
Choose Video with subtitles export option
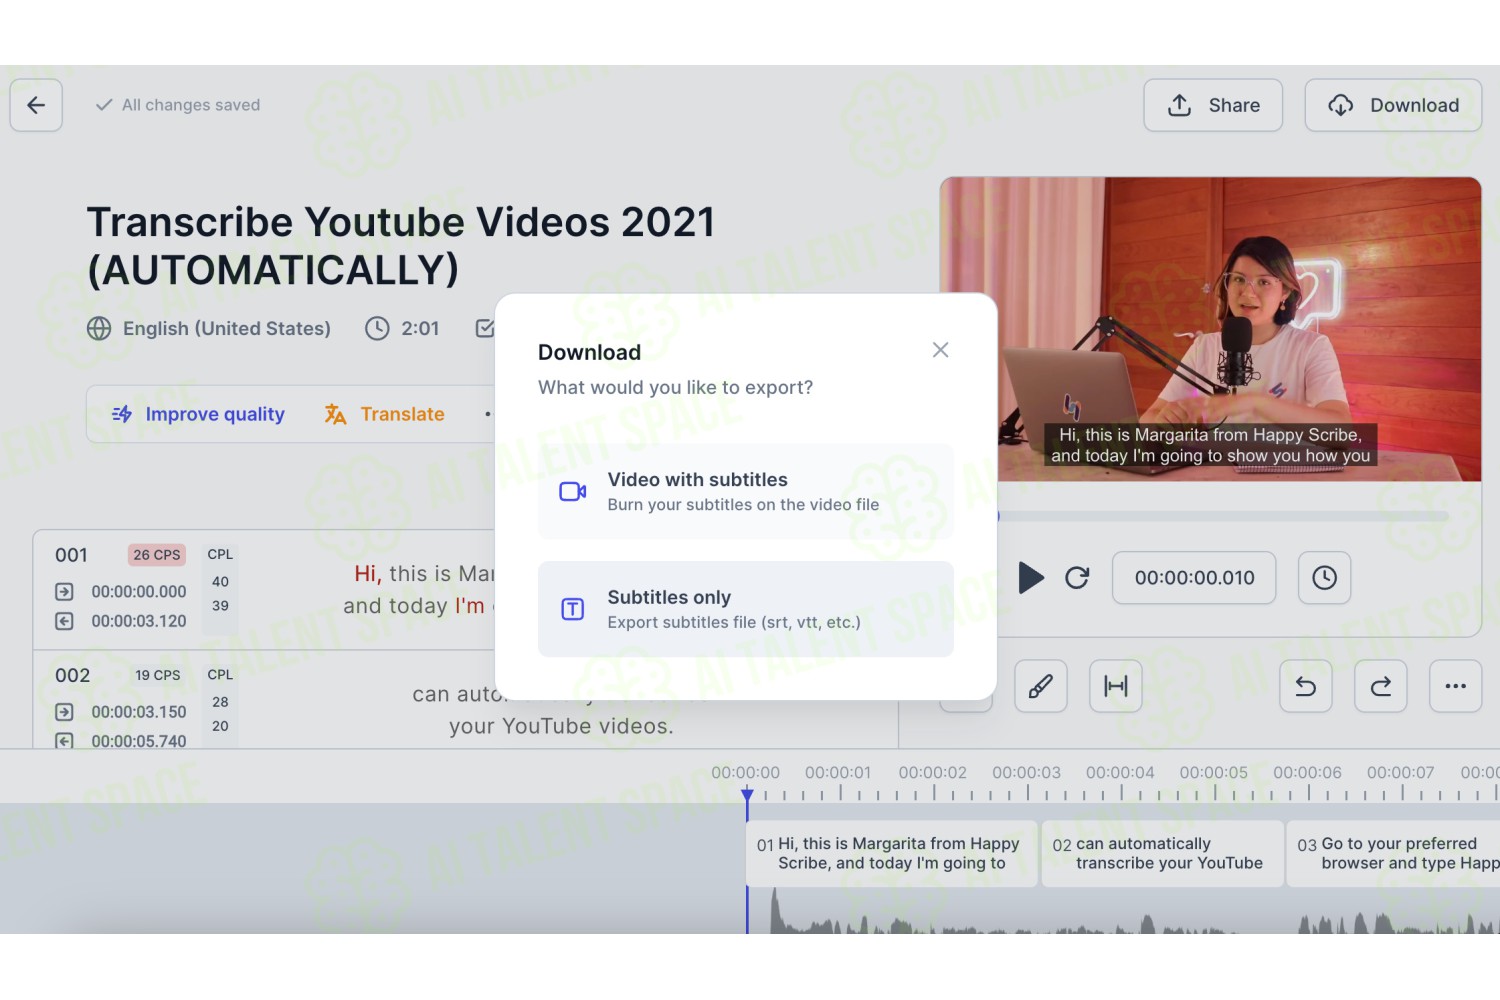745,492
